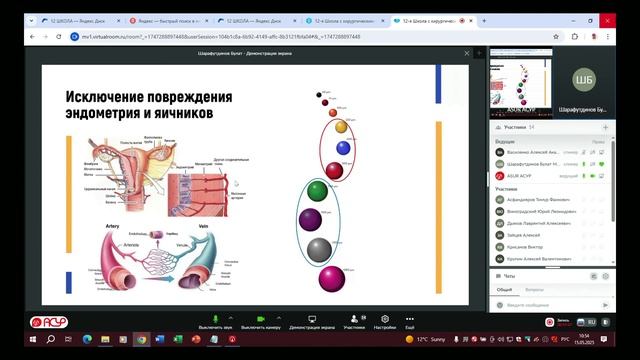Select participant Зайцев Алексей
Image resolution: width=640 pixels, height=360 pixels.
tap(550, 235)
